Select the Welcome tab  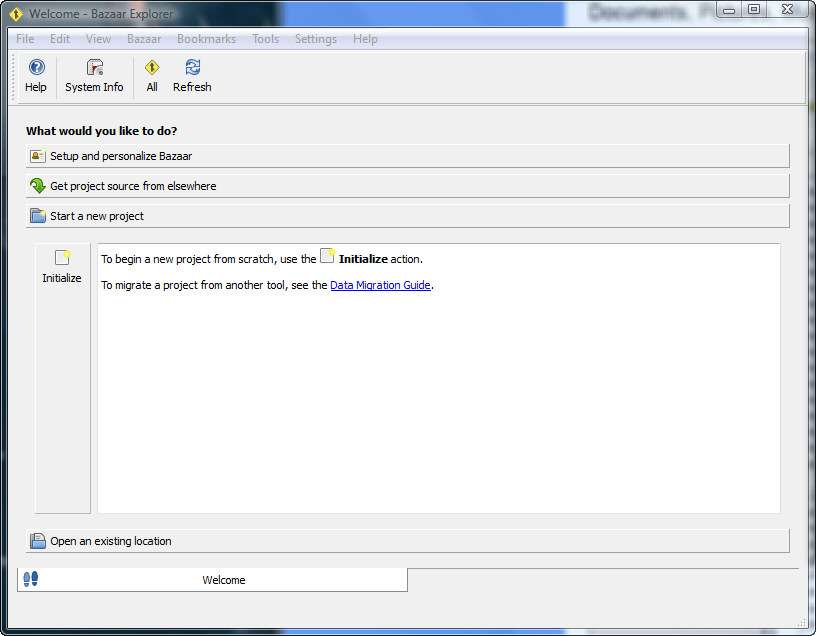(x=223, y=580)
